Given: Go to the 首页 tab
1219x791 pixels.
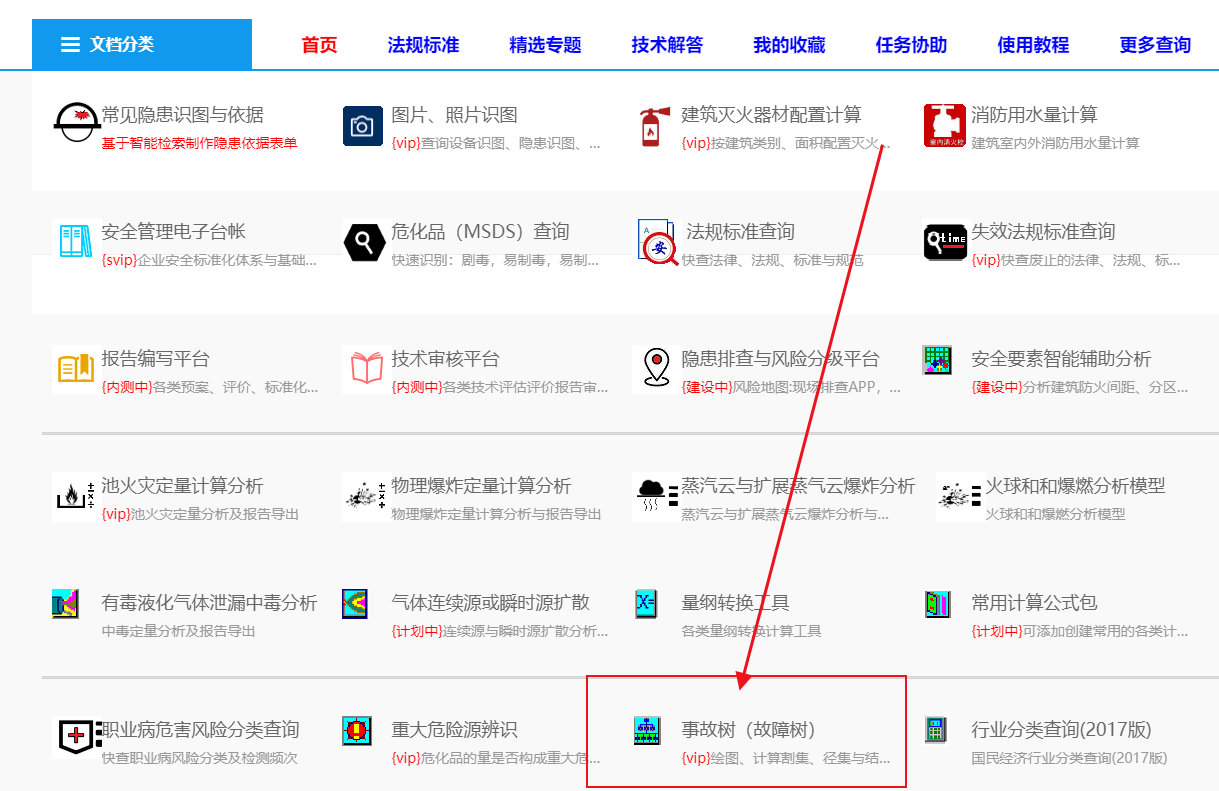Looking at the screenshot, I should point(319,45).
